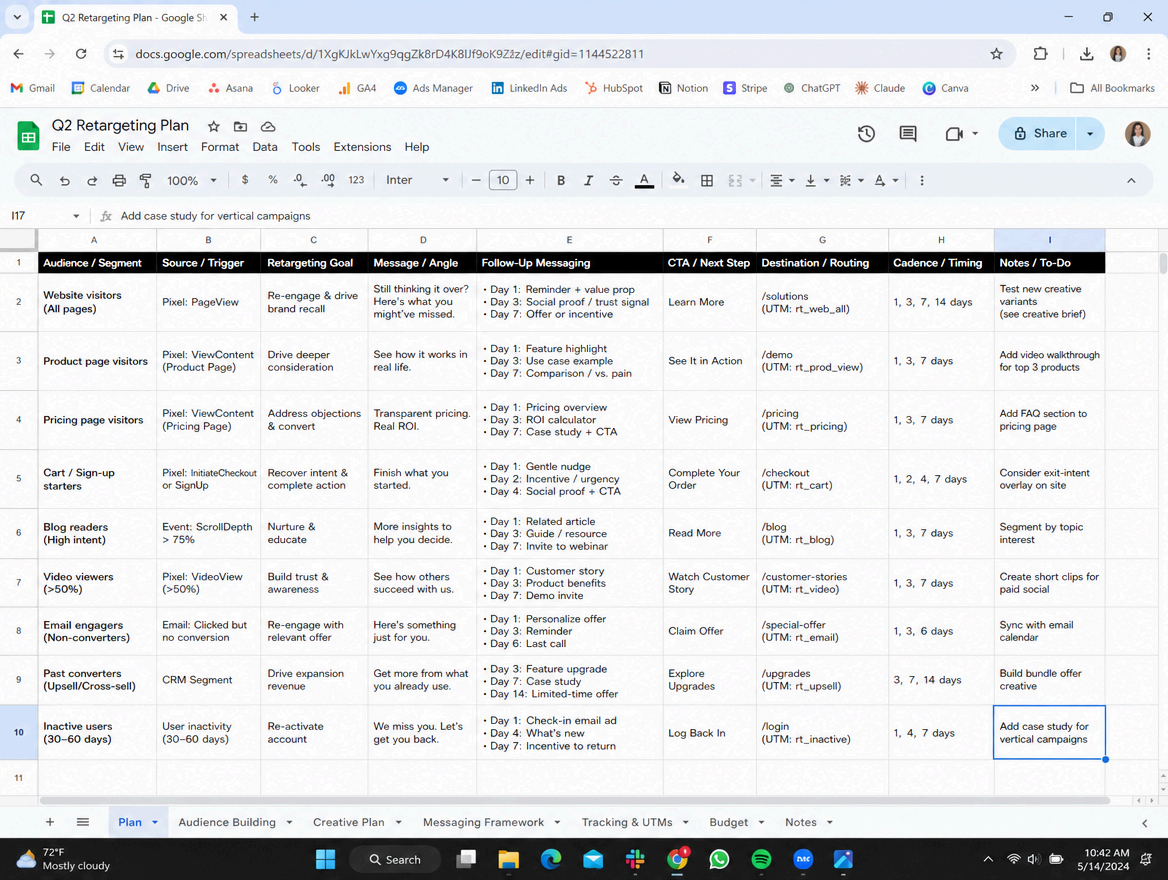Viewport: 1168px width, 880px height.
Task: Collapse the header with the chevron
Action: coord(1131,180)
